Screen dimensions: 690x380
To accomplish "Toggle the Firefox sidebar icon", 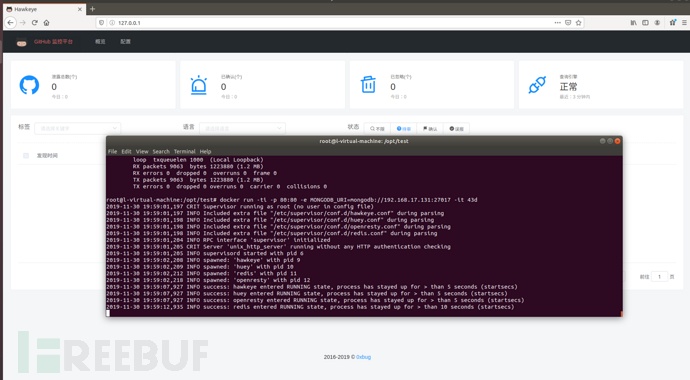I will (646, 22).
